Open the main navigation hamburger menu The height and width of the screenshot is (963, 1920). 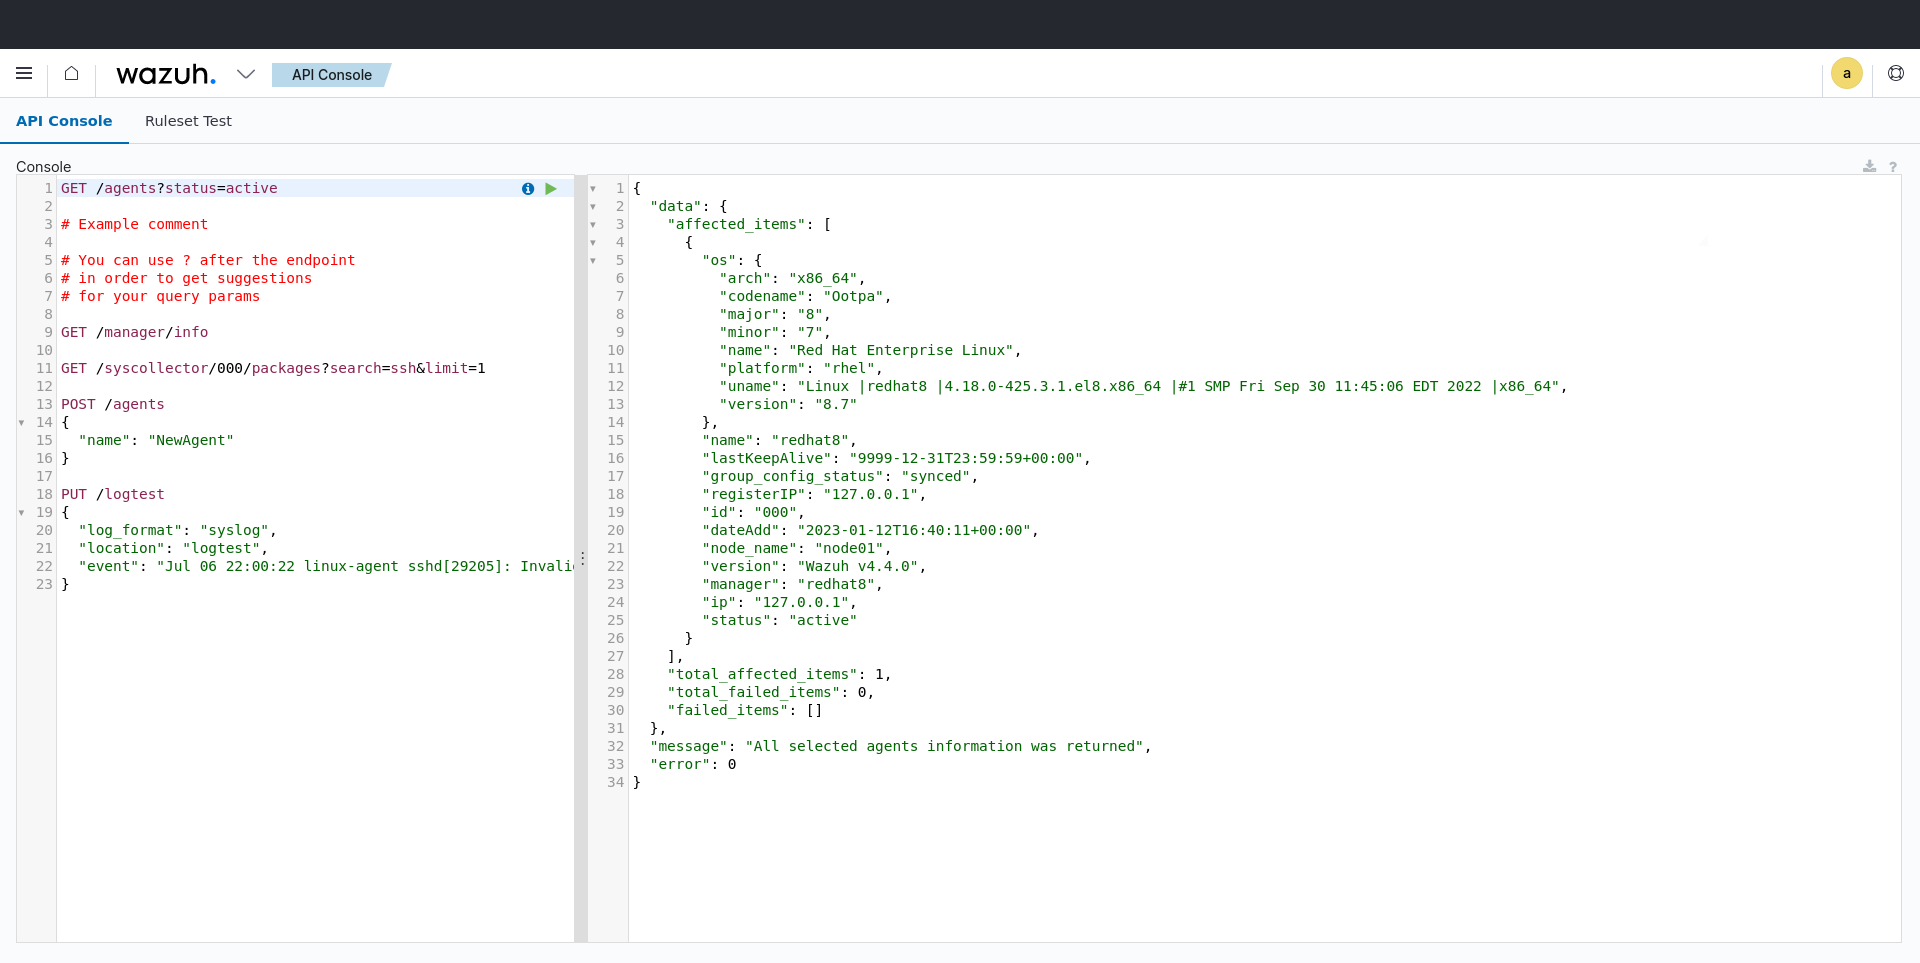tap(24, 73)
